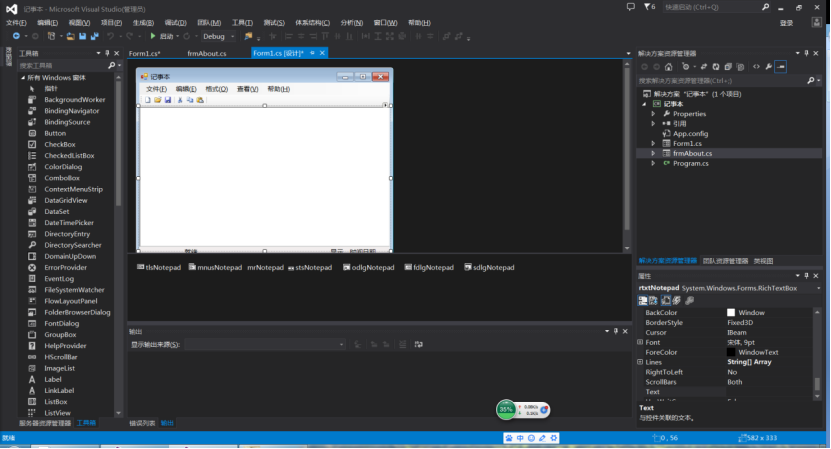831x449 pixels.
Task: Expand the Font property
Action: point(640,342)
